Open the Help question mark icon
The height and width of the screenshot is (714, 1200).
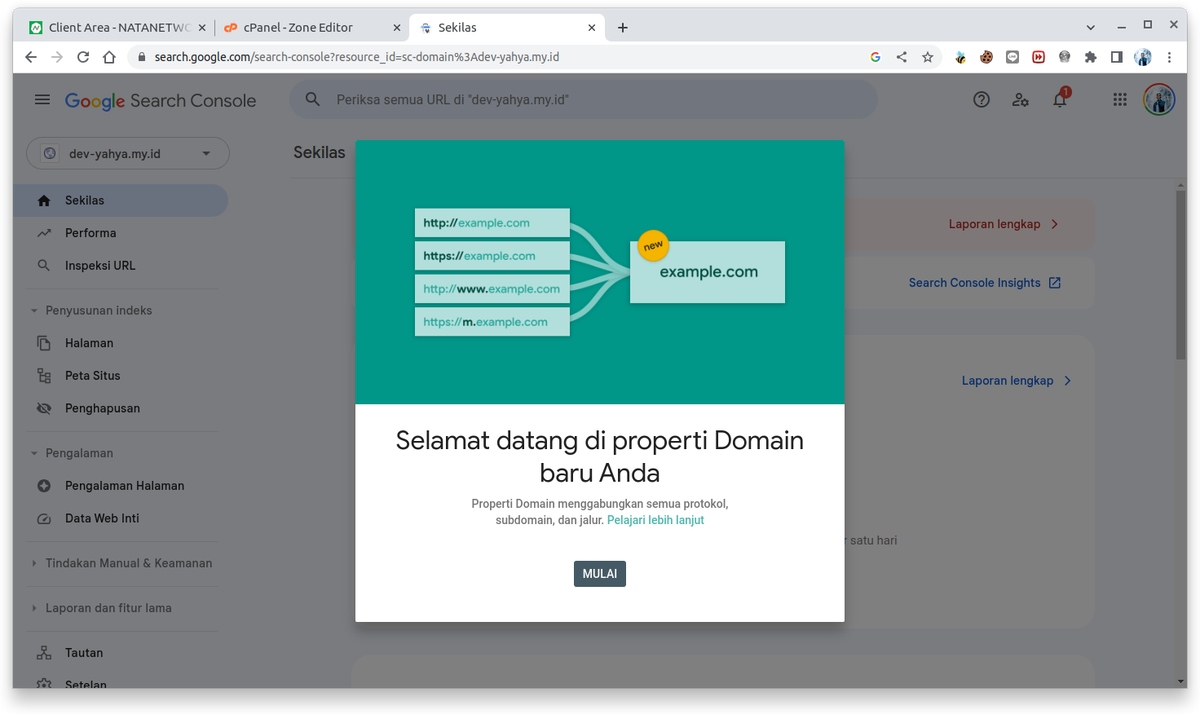click(982, 100)
